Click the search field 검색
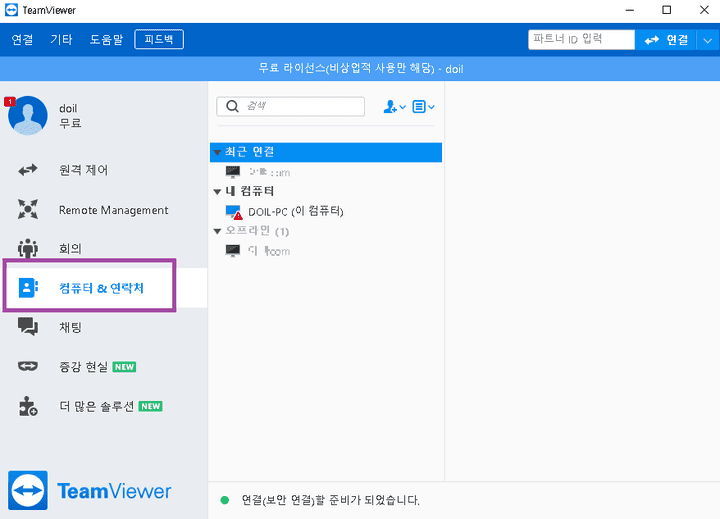Screen dimensions: 720x519 [x=290, y=107]
